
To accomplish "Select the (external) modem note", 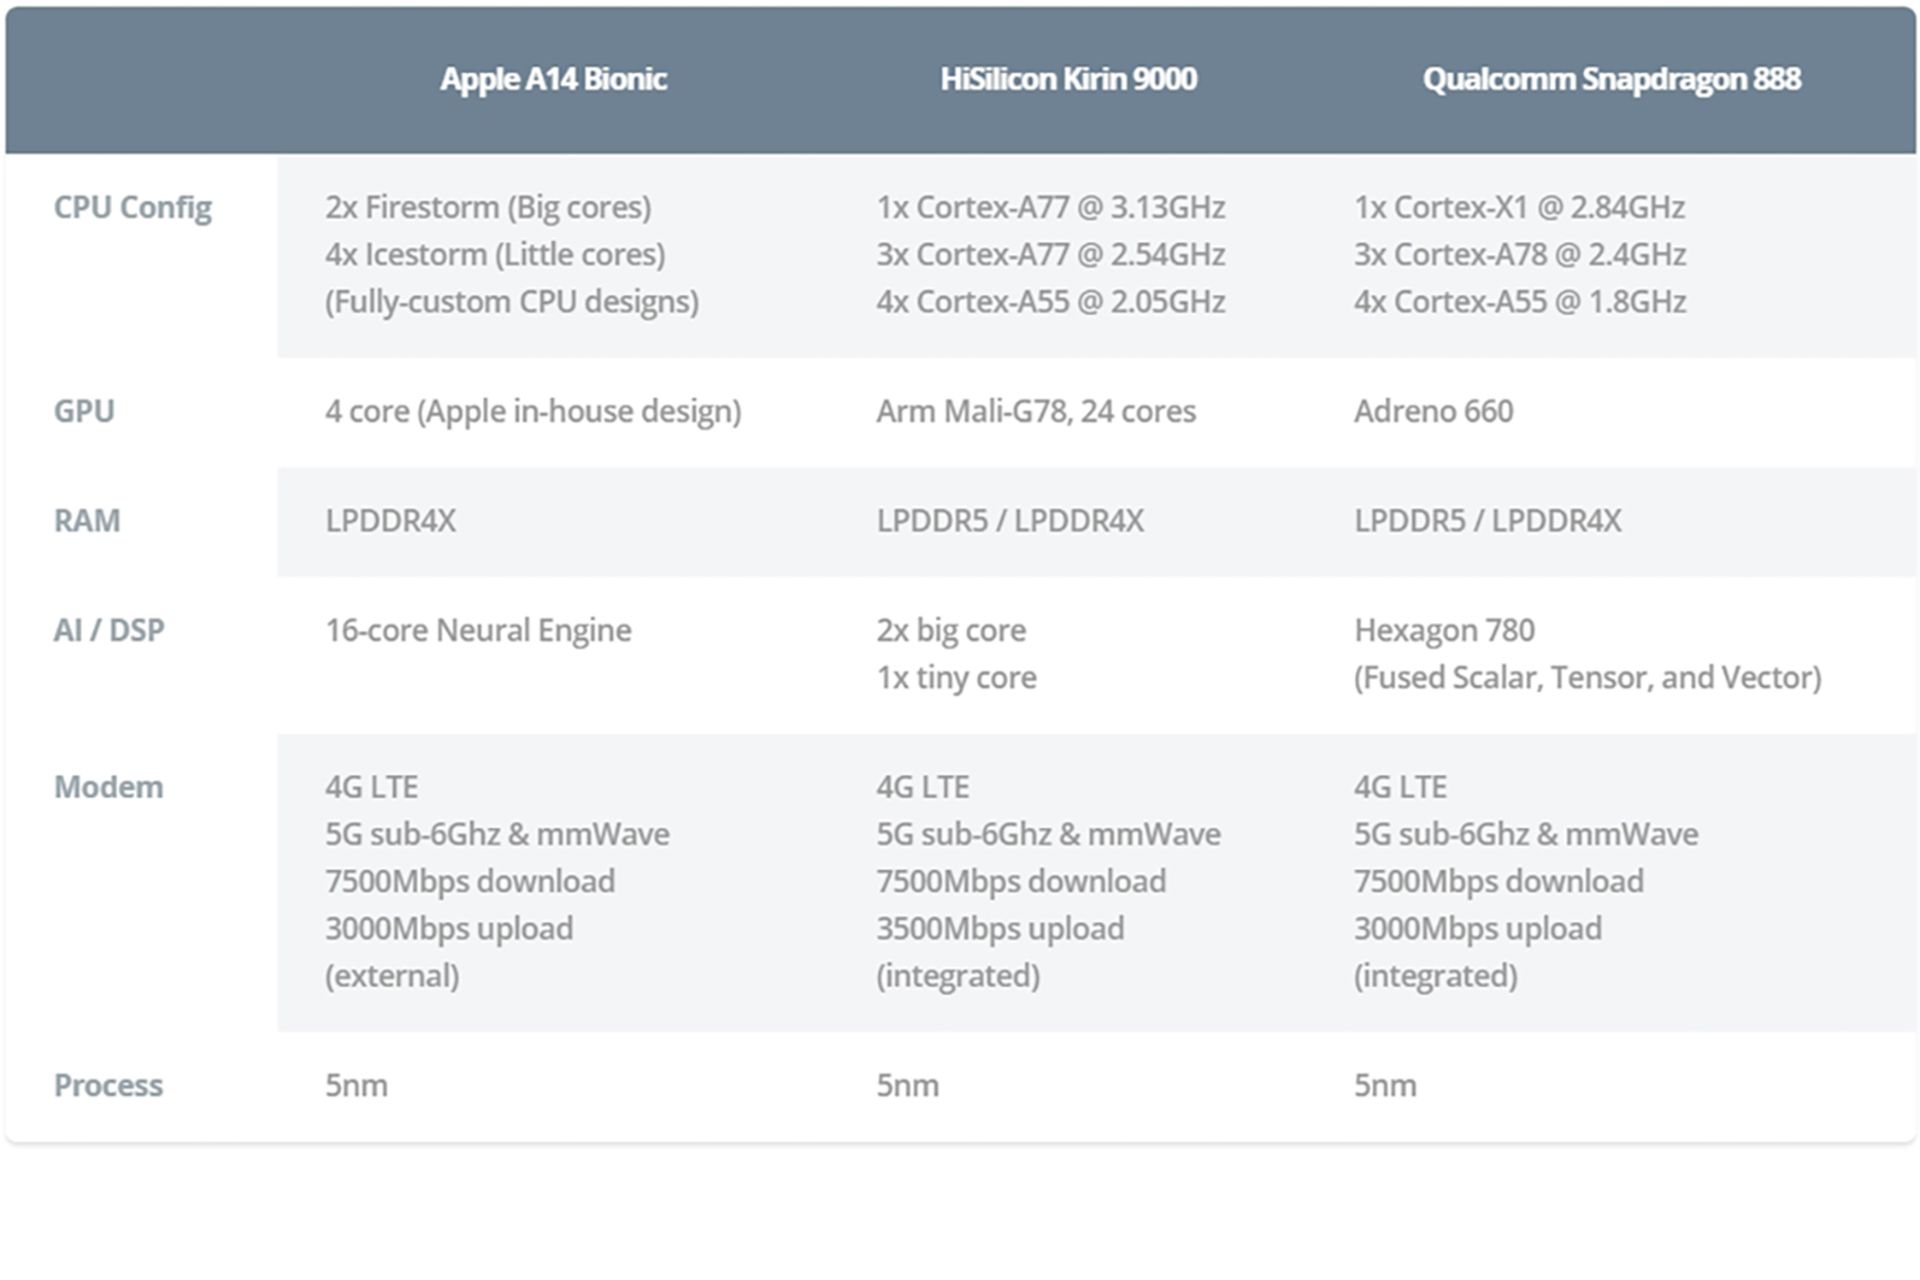I will pyautogui.click(x=392, y=975).
